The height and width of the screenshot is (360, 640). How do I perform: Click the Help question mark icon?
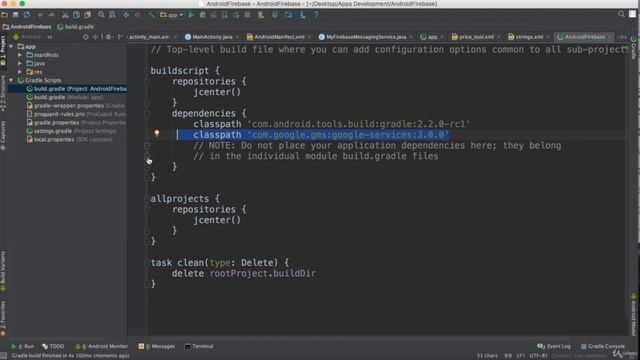click(316, 15)
